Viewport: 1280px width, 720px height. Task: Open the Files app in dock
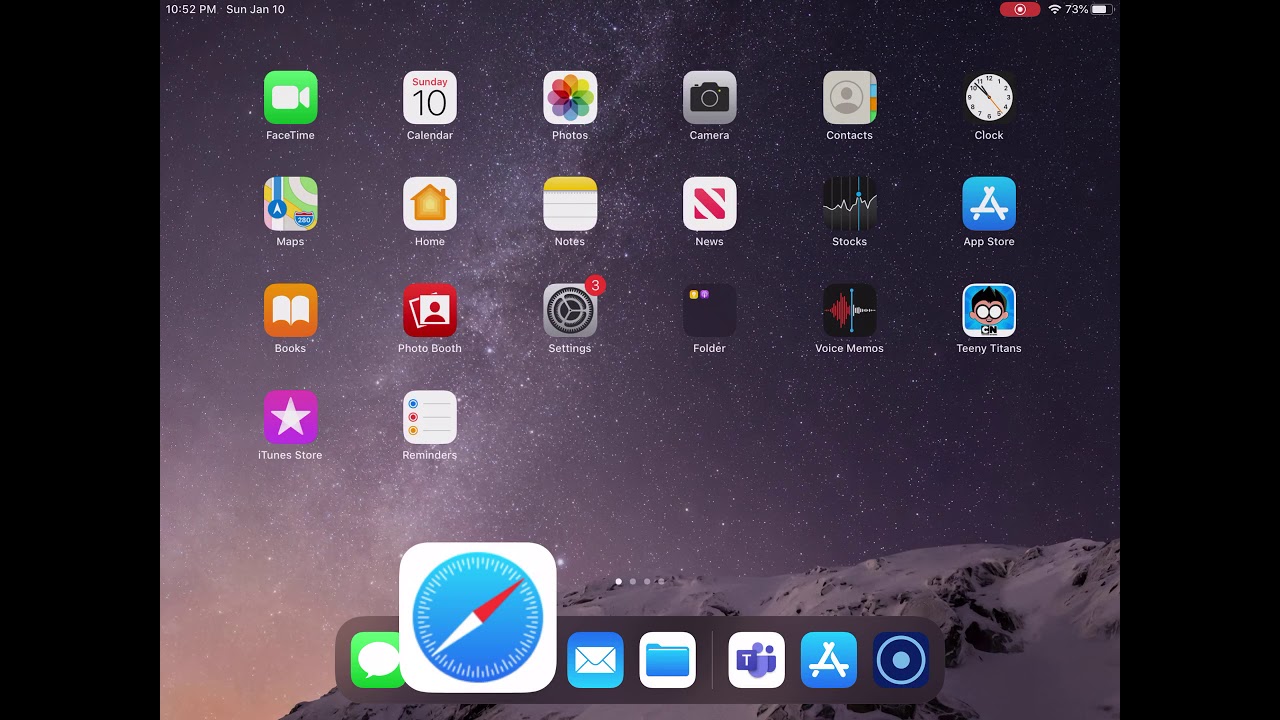tap(667, 660)
